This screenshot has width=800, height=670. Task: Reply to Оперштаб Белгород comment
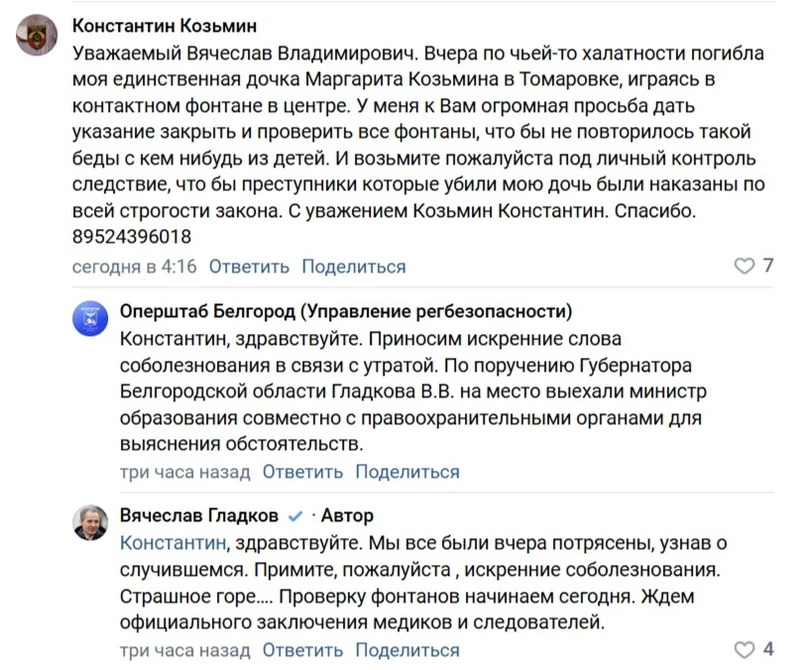(303, 472)
